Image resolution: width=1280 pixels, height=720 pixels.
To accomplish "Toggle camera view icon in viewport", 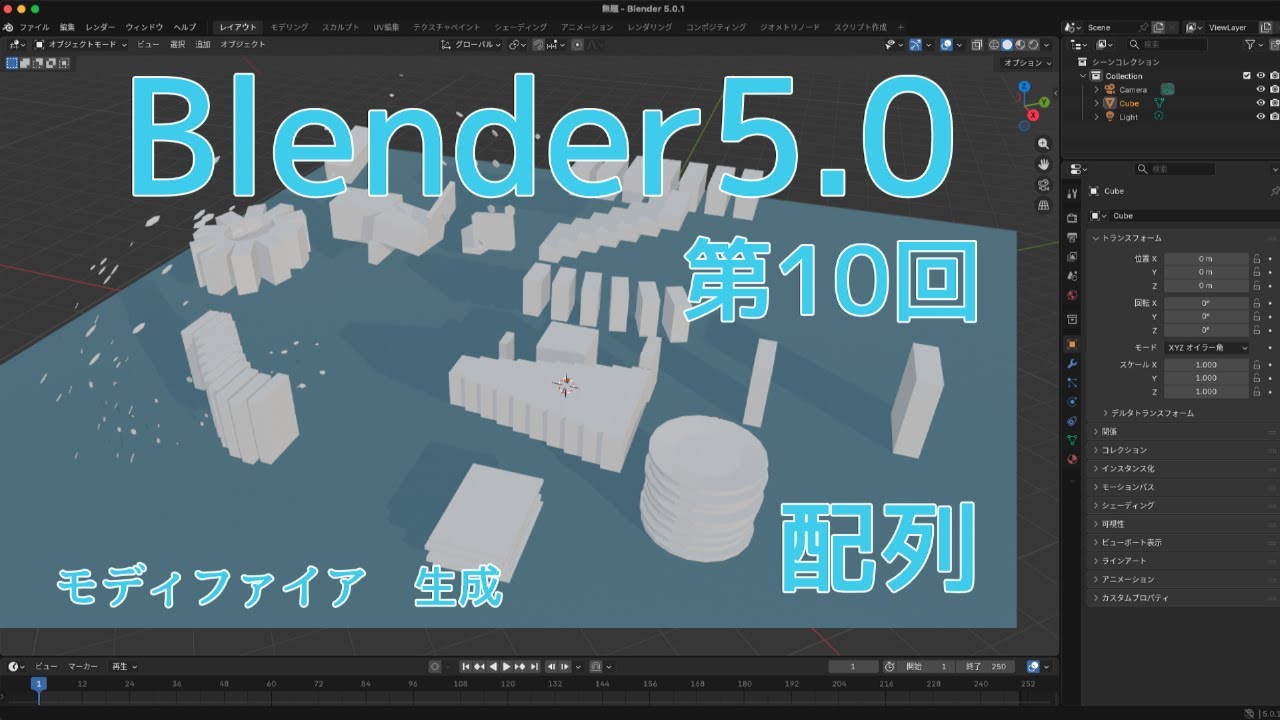I will click(1044, 185).
